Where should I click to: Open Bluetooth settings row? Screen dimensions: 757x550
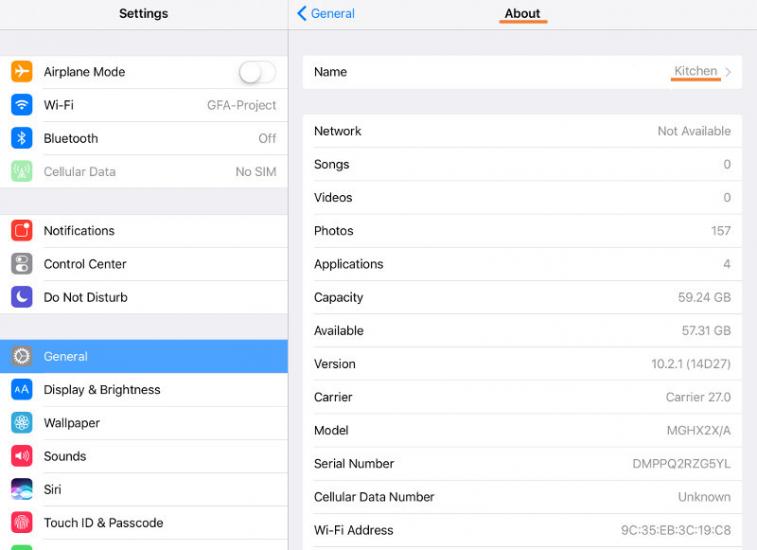click(x=144, y=138)
